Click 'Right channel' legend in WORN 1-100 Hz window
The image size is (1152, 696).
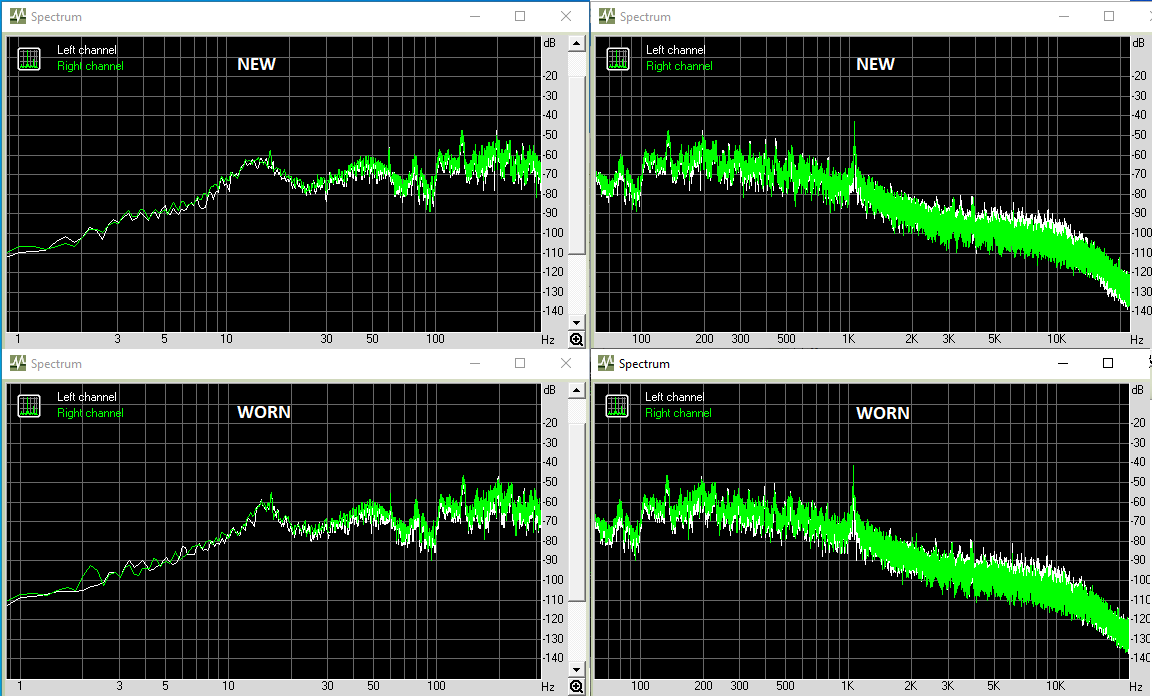[x=90, y=413]
